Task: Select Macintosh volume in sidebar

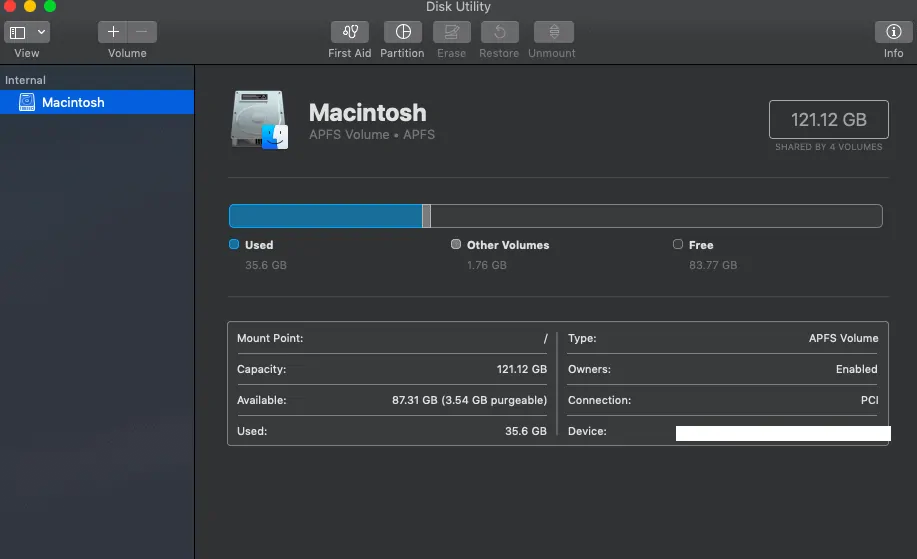Action: click(x=73, y=102)
